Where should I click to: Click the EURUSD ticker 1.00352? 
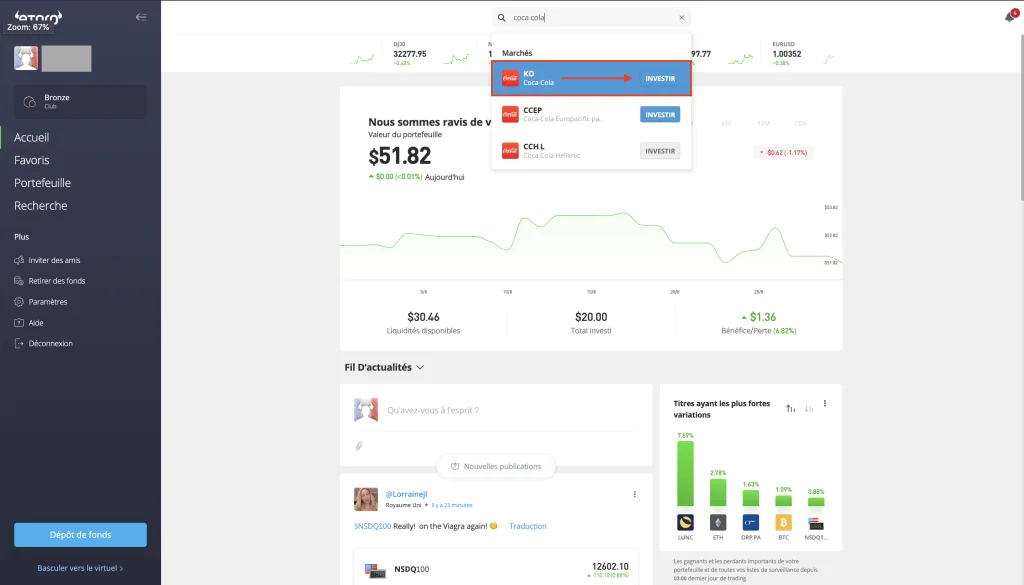pyautogui.click(x=786, y=54)
